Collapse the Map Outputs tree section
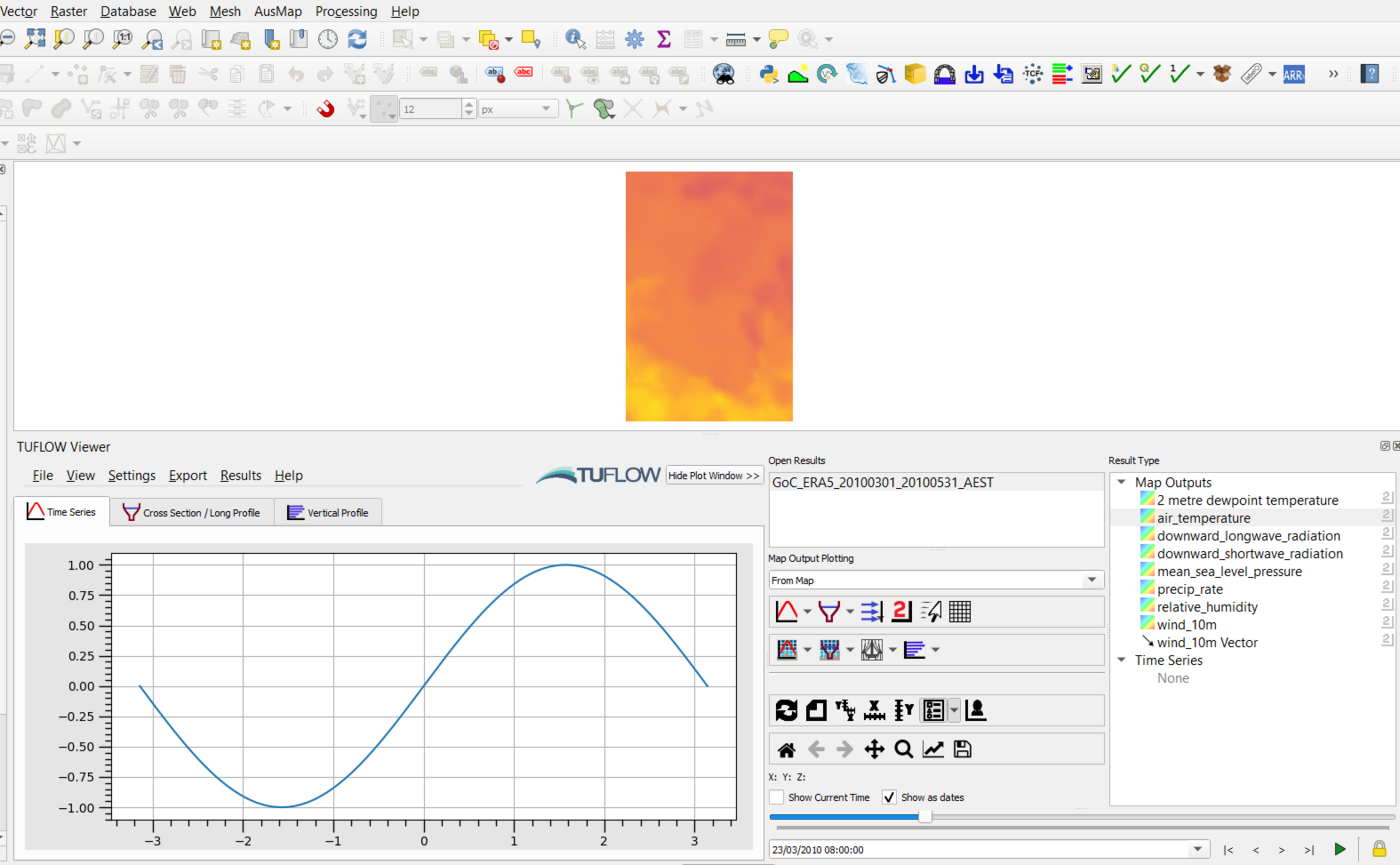1400x865 pixels. pyautogui.click(x=1121, y=481)
